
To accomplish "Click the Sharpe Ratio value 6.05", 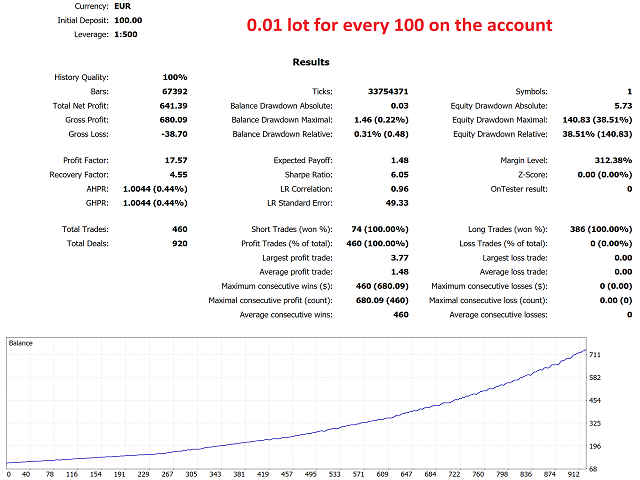I will point(399,175).
